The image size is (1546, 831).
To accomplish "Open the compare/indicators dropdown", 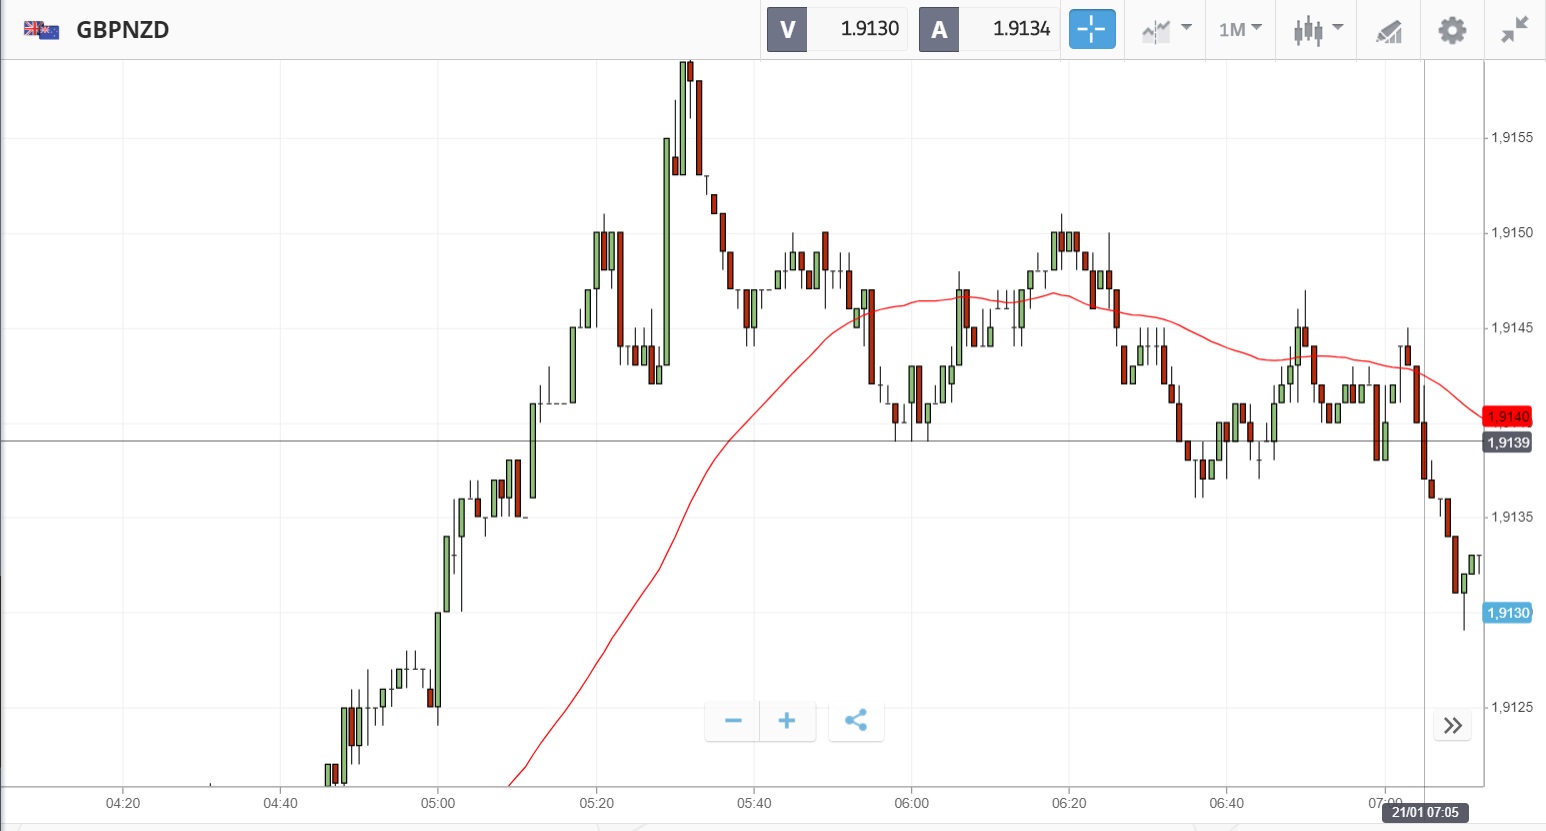I will [x=1166, y=29].
